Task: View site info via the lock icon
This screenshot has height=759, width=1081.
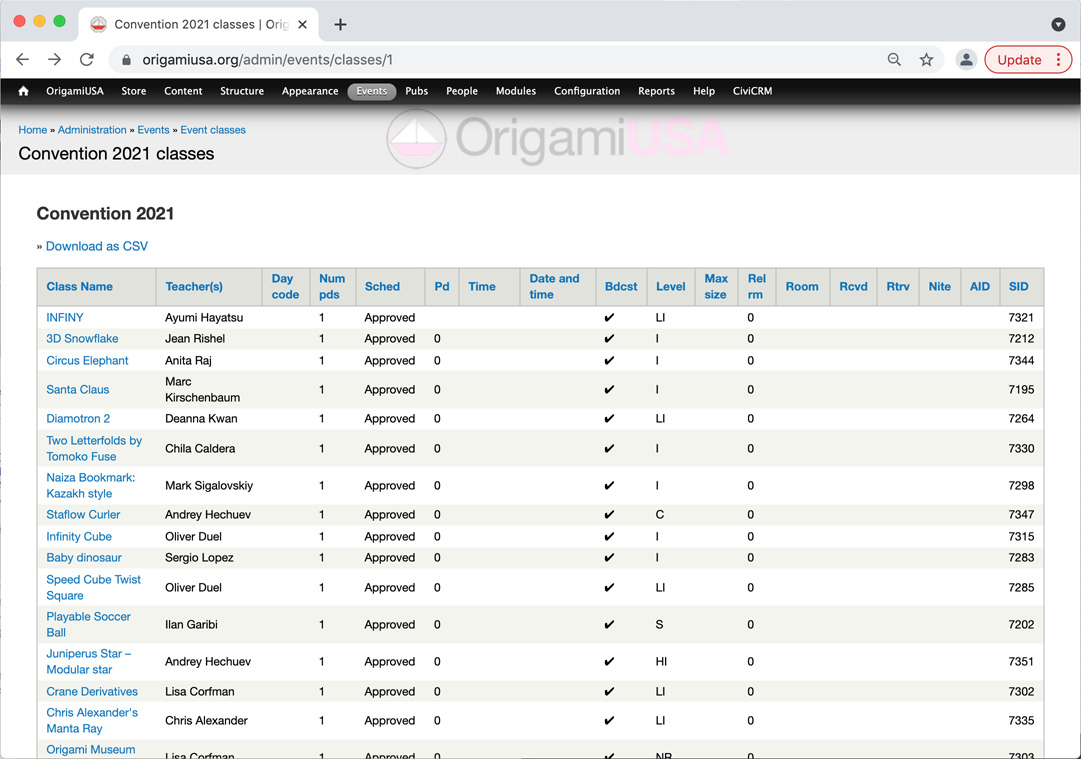Action: coord(126,60)
